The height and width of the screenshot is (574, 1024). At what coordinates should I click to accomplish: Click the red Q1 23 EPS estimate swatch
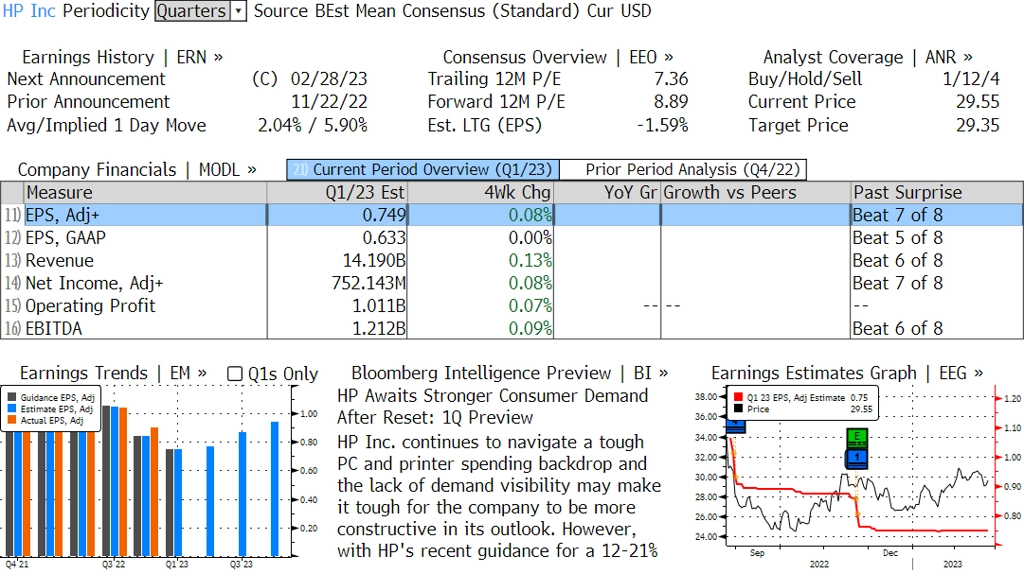point(738,397)
